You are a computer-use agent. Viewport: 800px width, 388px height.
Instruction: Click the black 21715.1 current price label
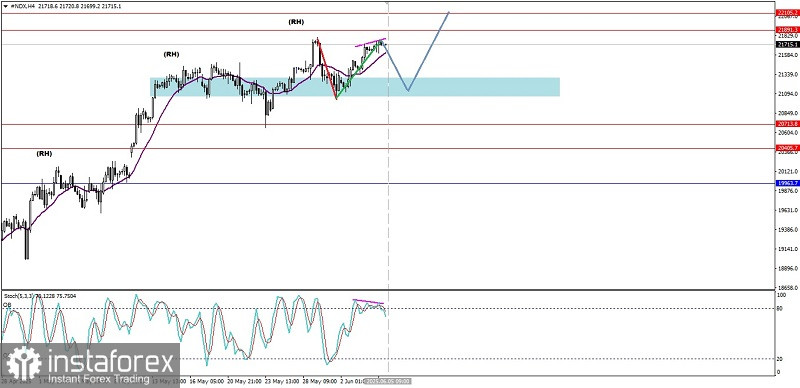[x=787, y=44]
